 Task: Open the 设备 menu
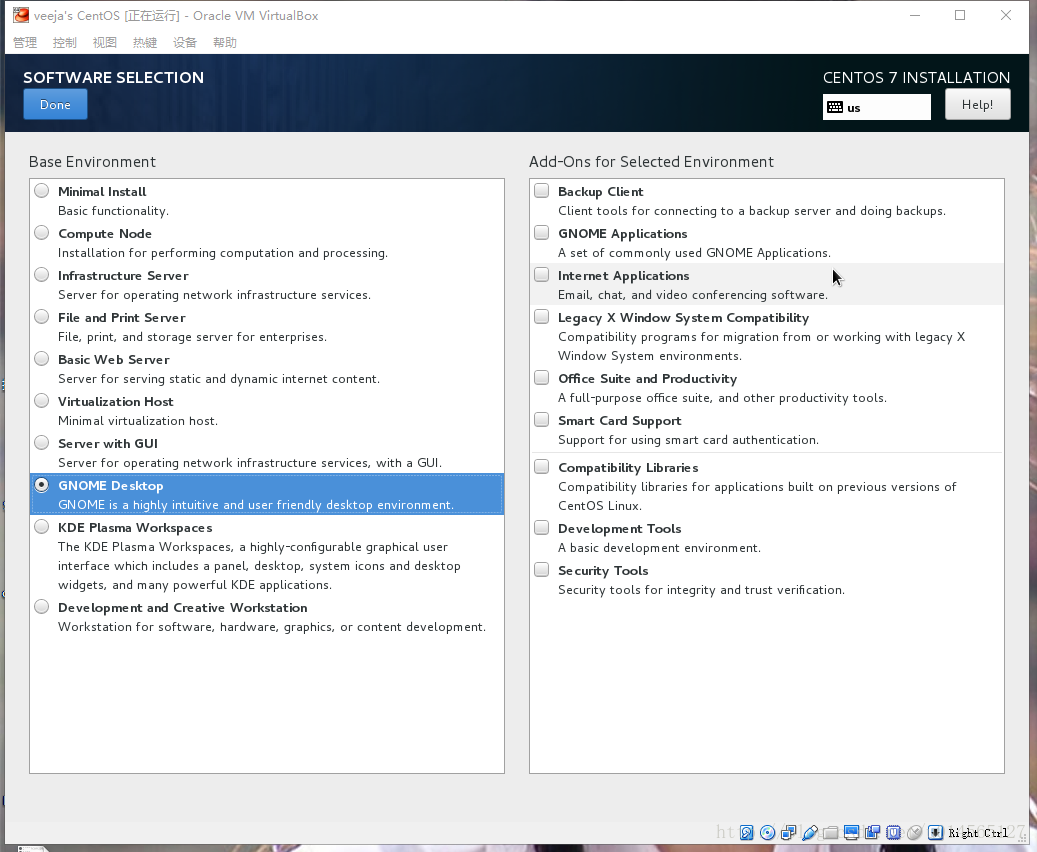coord(185,42)
